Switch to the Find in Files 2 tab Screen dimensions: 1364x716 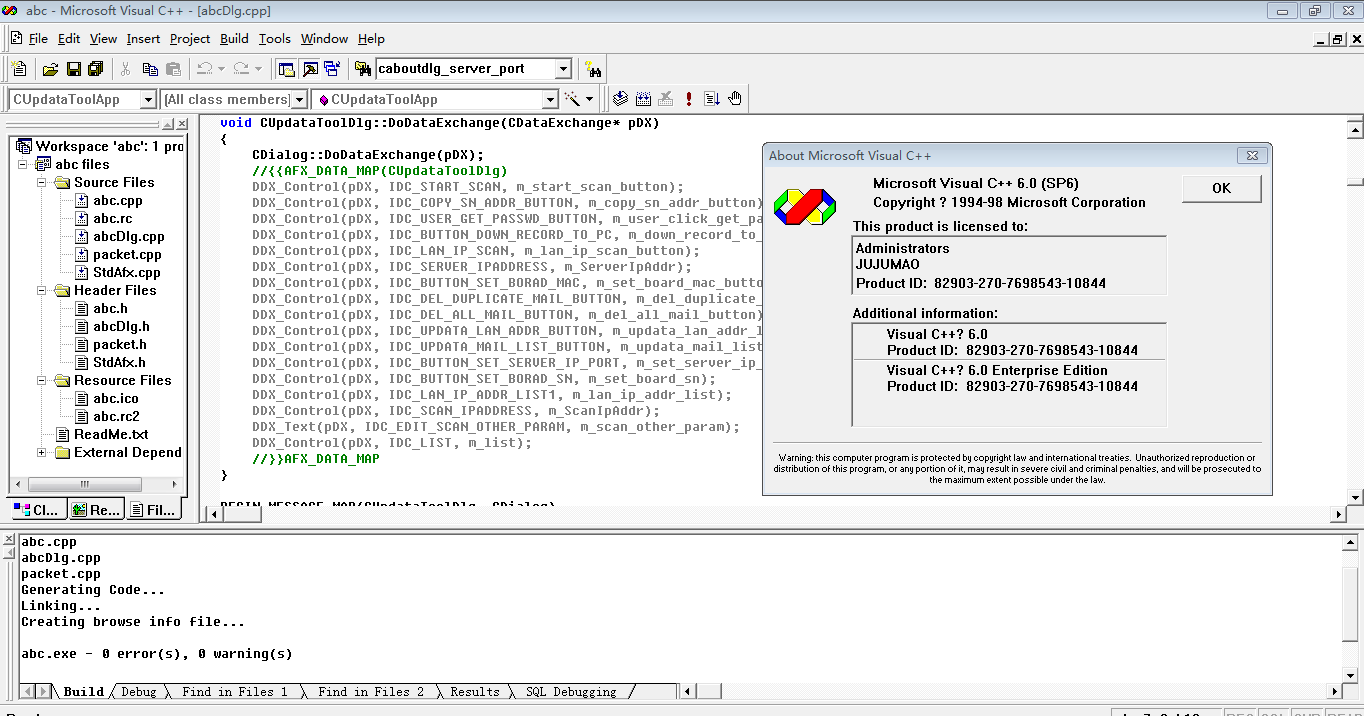pos(370,691)
